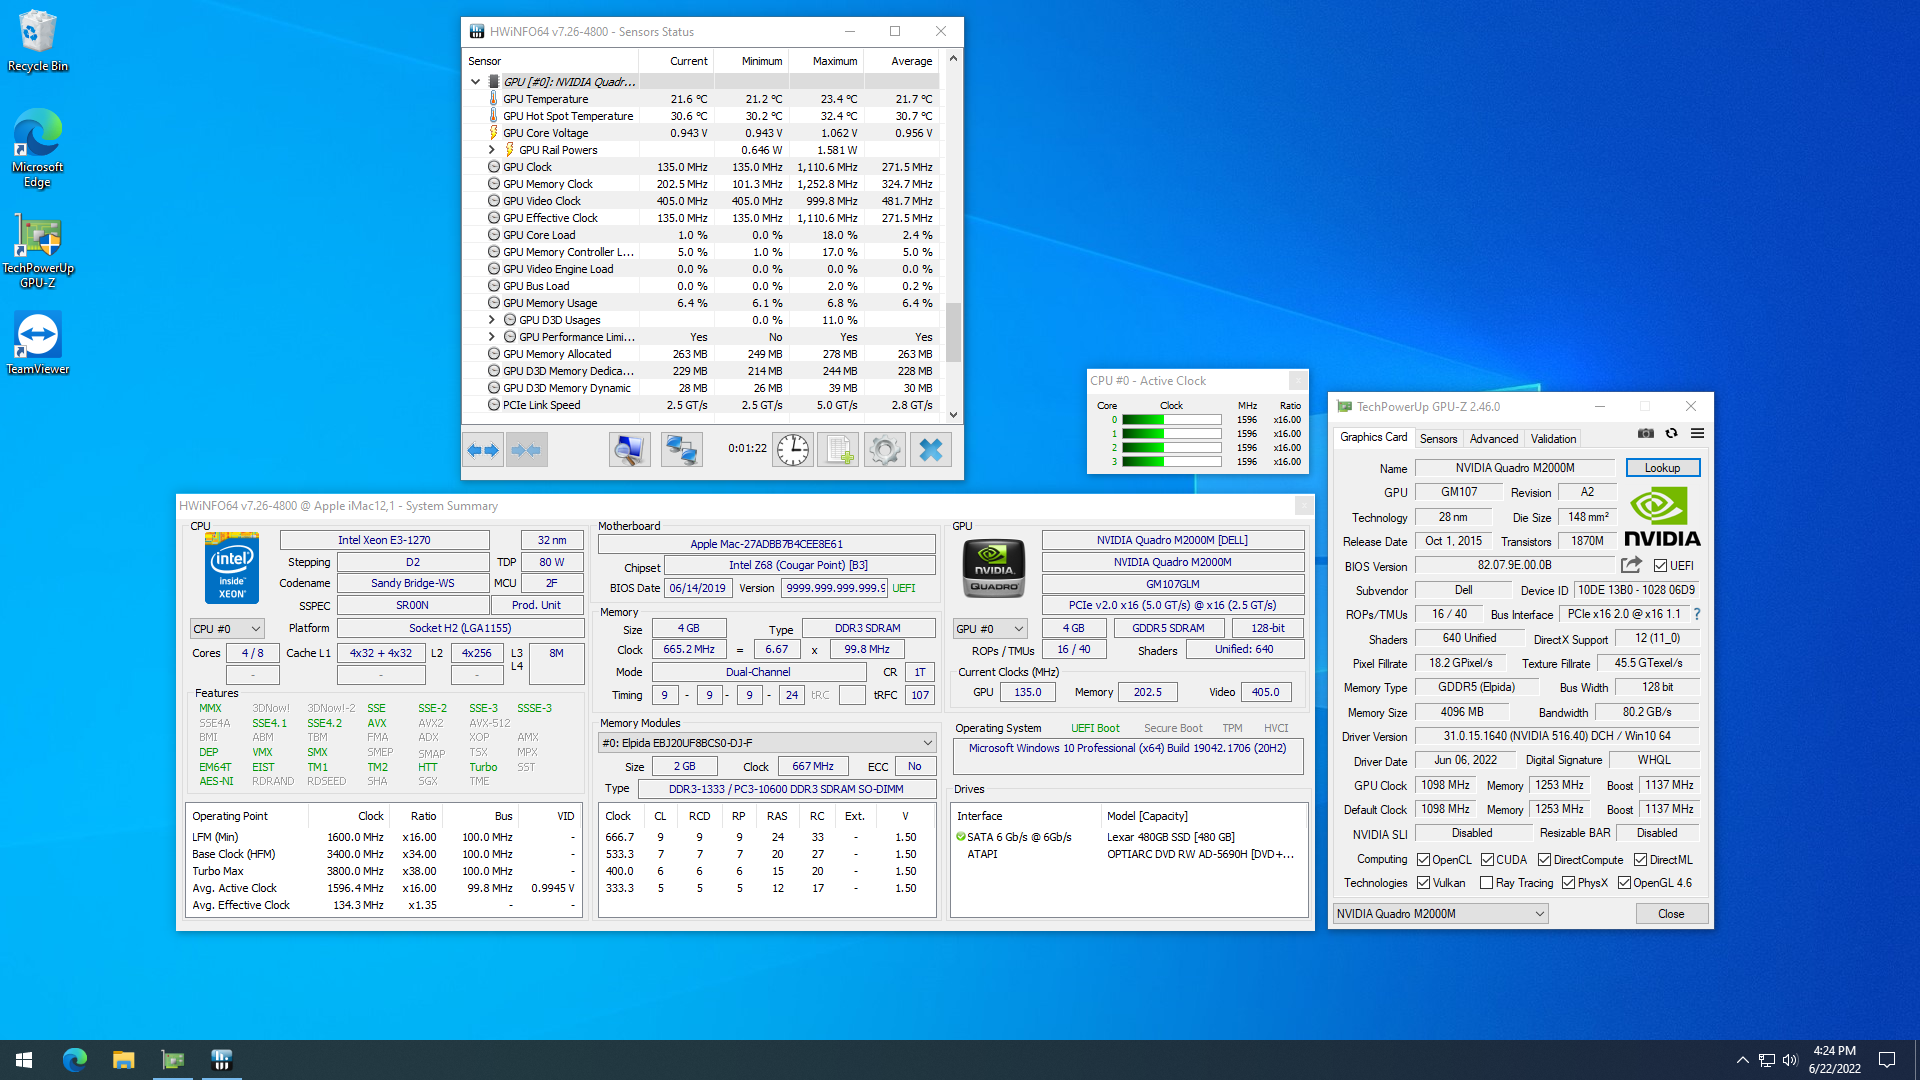Toggle the UEFI checkbox in GPU-Z
Viewport: 1920px width, 1080px height.
point(1660,566)
